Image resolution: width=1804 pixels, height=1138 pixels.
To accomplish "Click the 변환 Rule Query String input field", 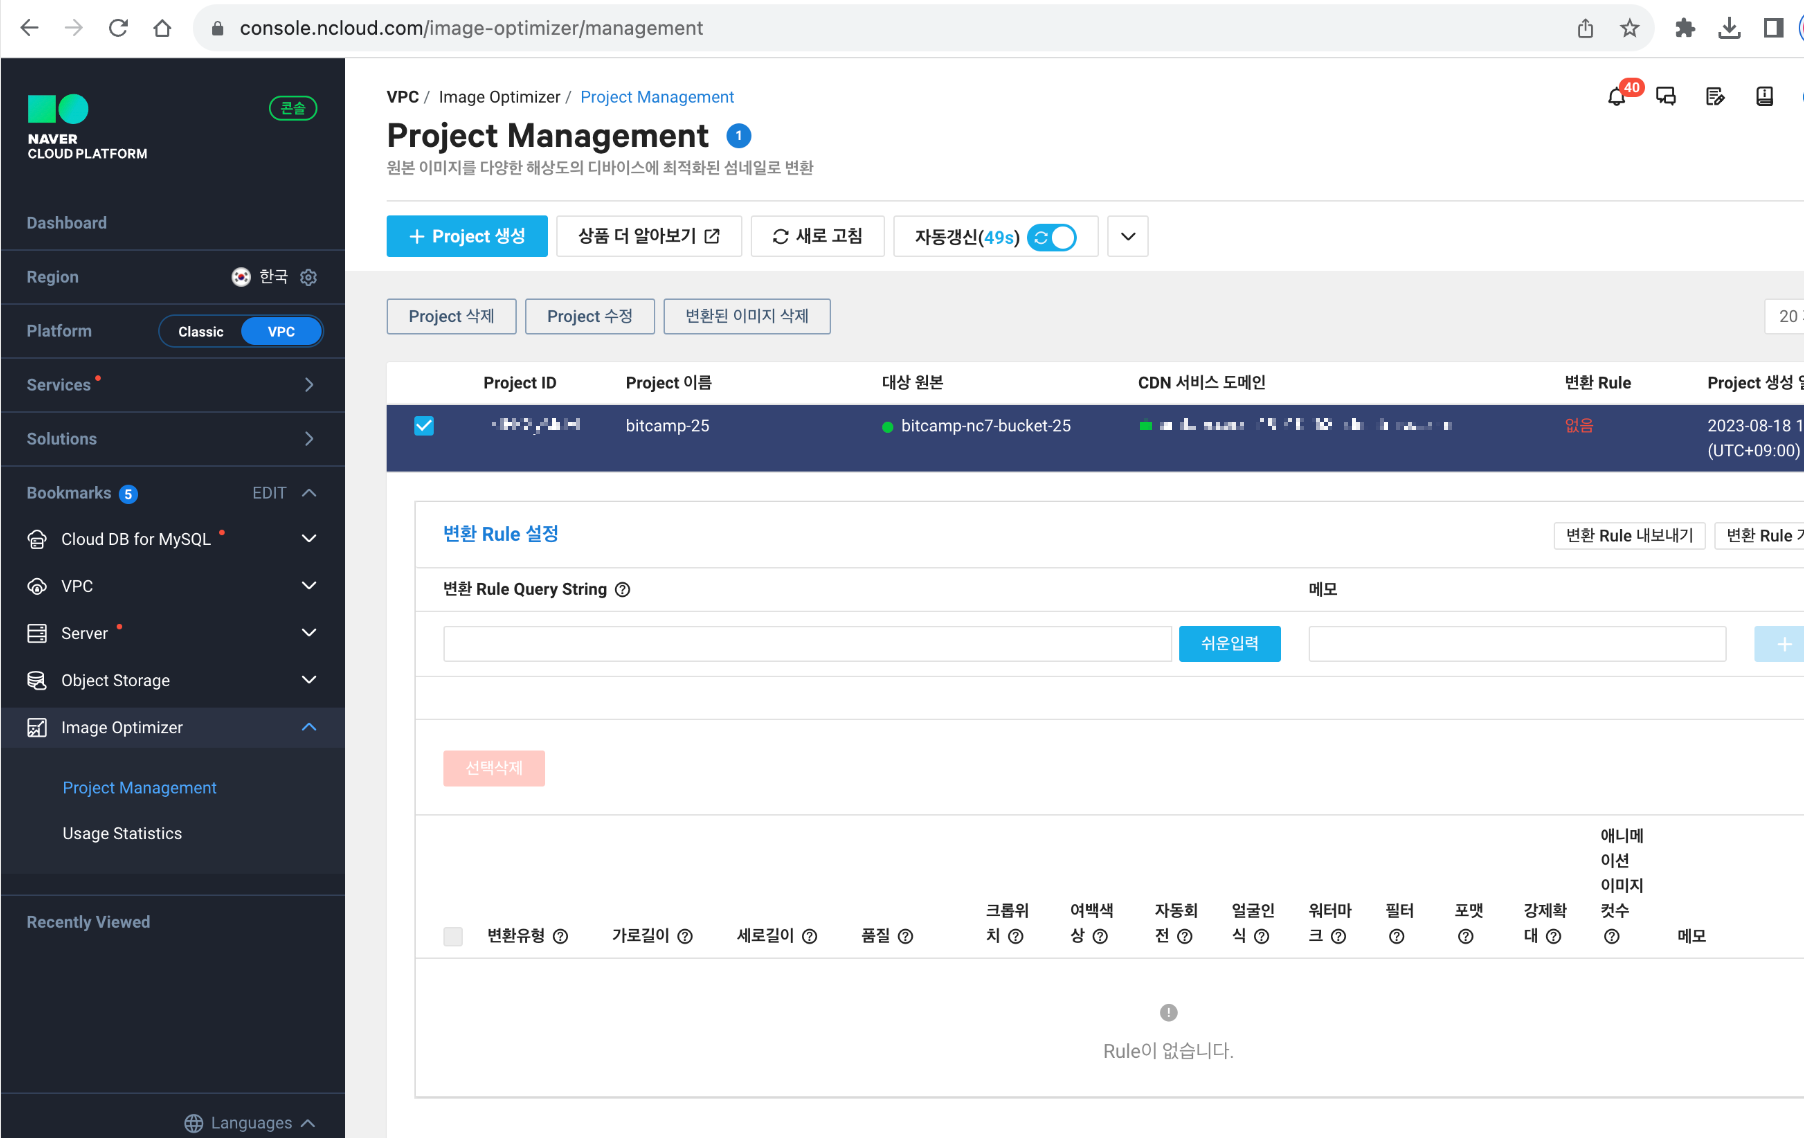I will [x=807, y=644].
